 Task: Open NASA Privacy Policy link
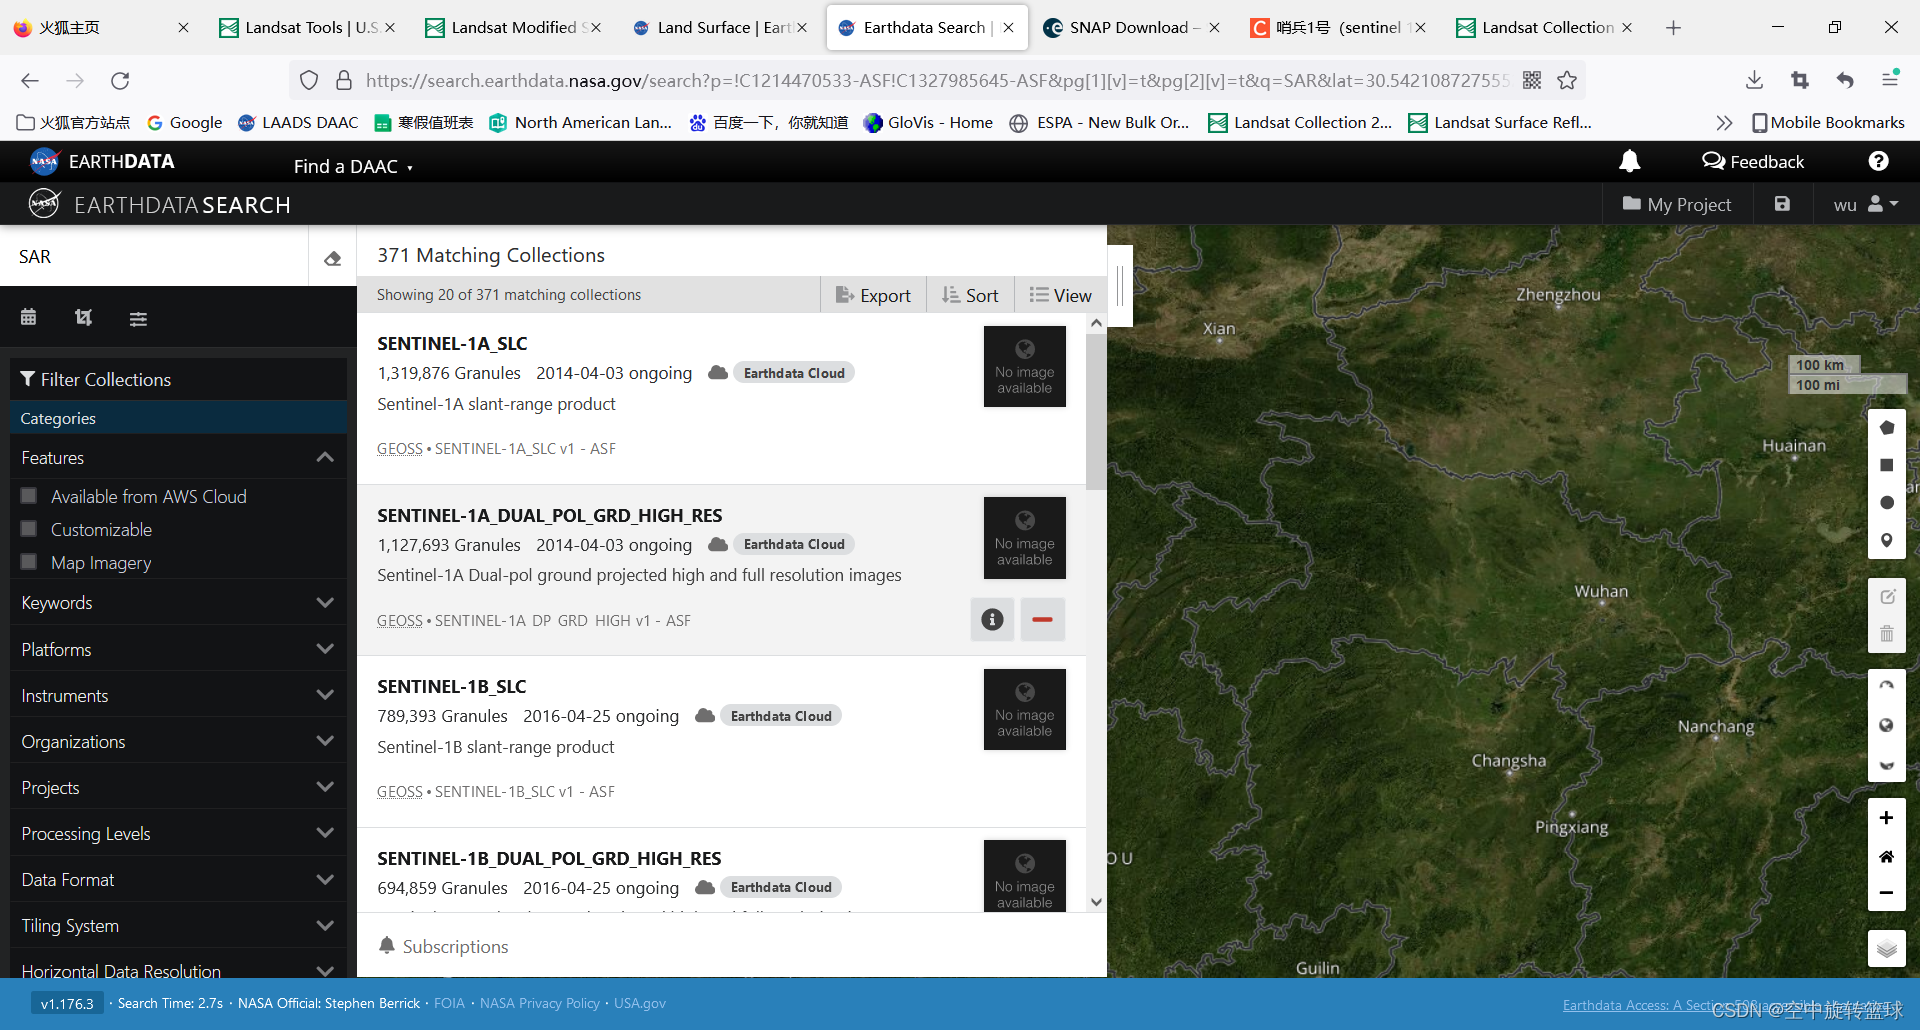pos(540,1003)
